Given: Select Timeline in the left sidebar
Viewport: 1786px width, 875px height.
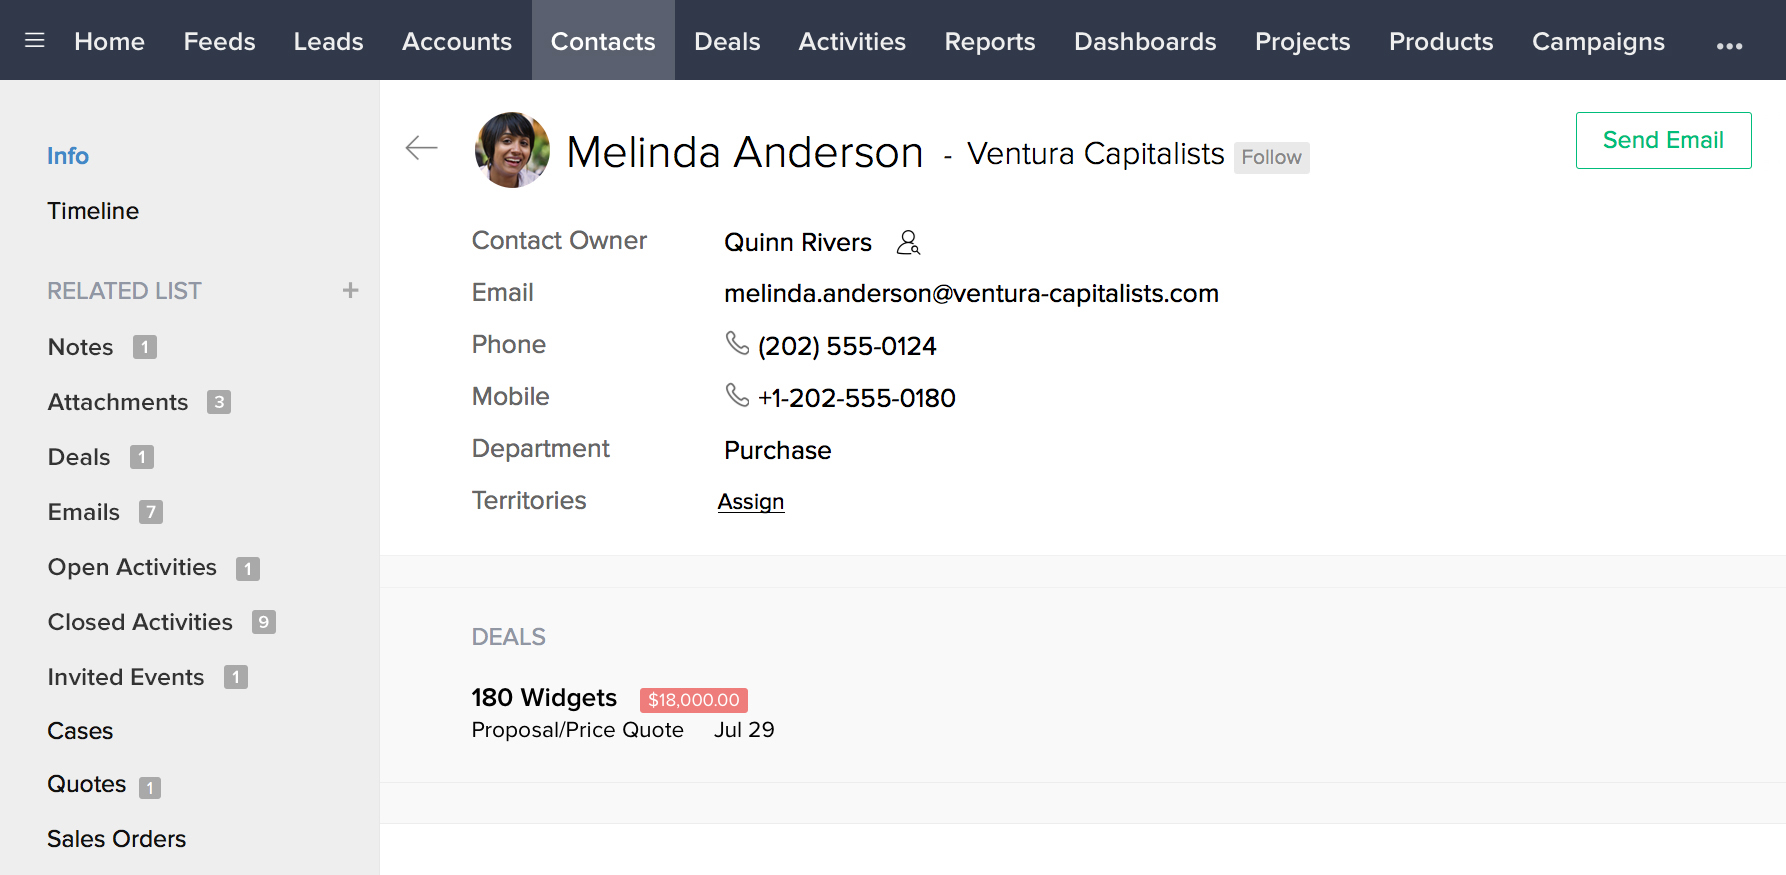Looking at the screenshot, I should pos(93,211).
